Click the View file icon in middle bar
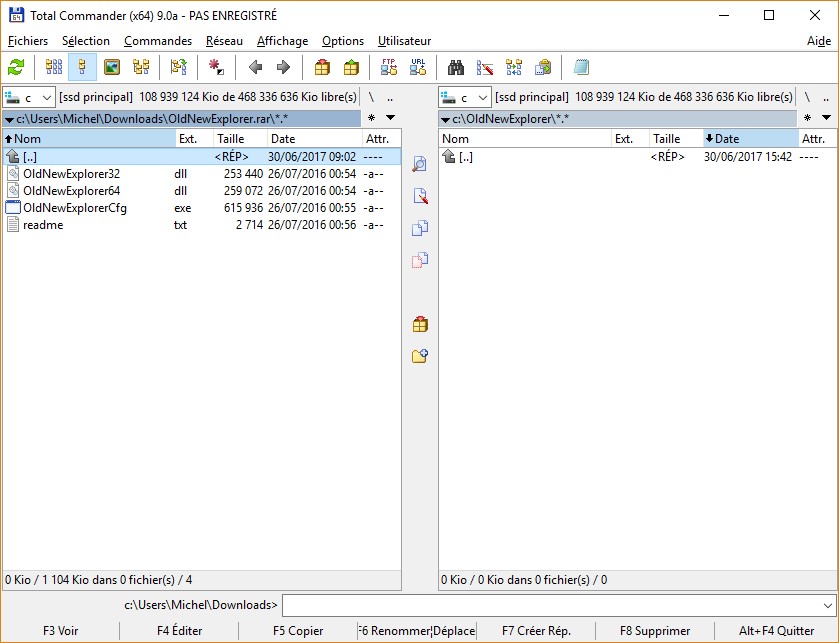 [x=420, y=164]
